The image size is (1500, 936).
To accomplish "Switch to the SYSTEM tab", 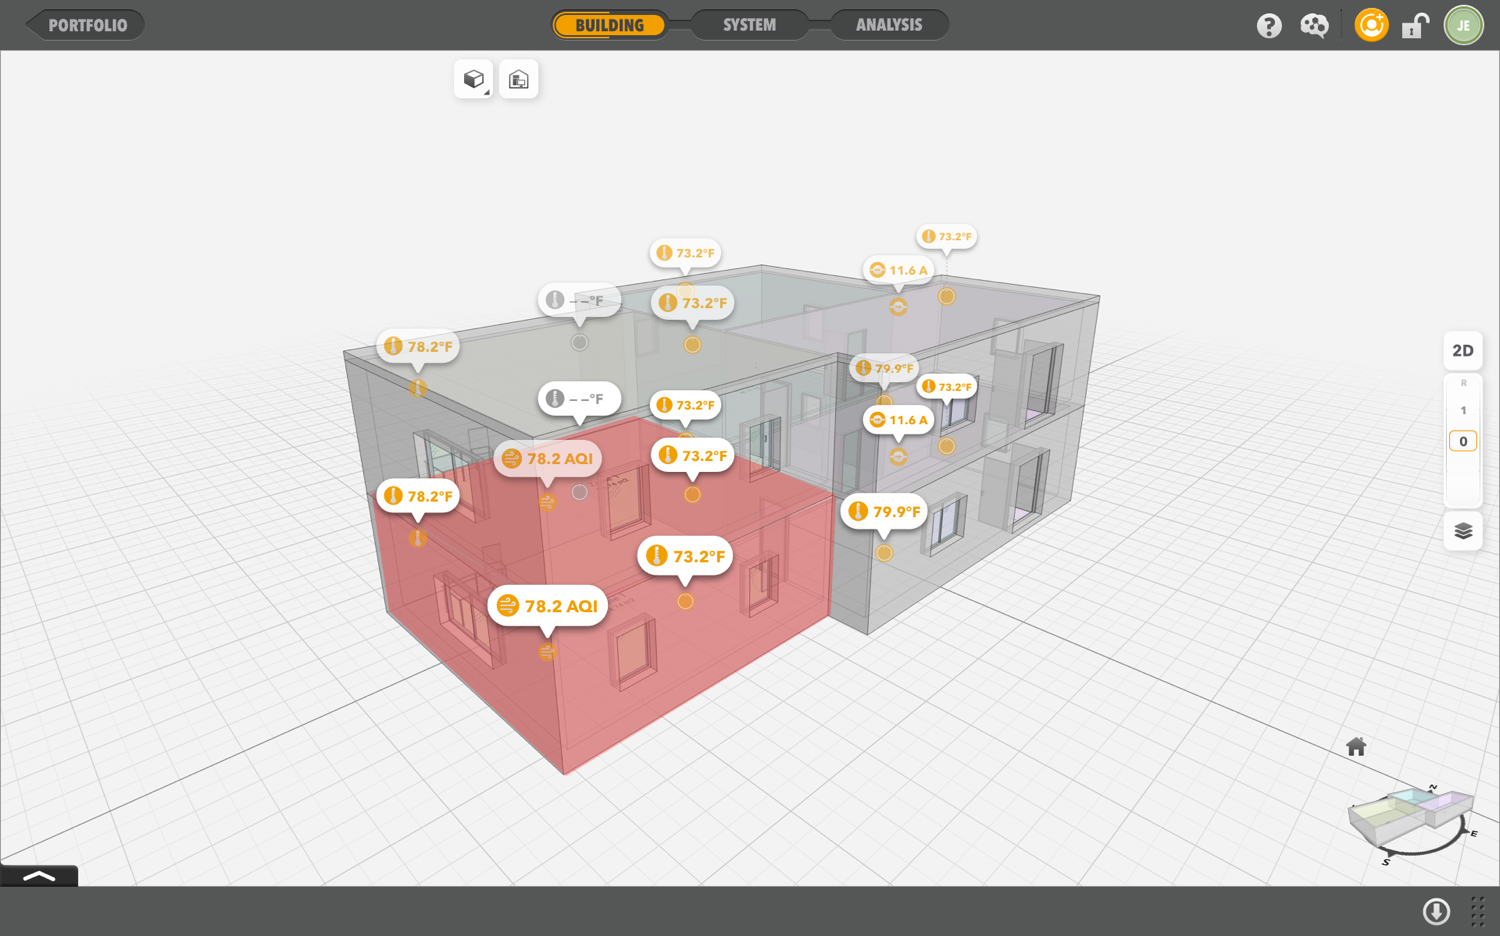I will tap(749, 25).
